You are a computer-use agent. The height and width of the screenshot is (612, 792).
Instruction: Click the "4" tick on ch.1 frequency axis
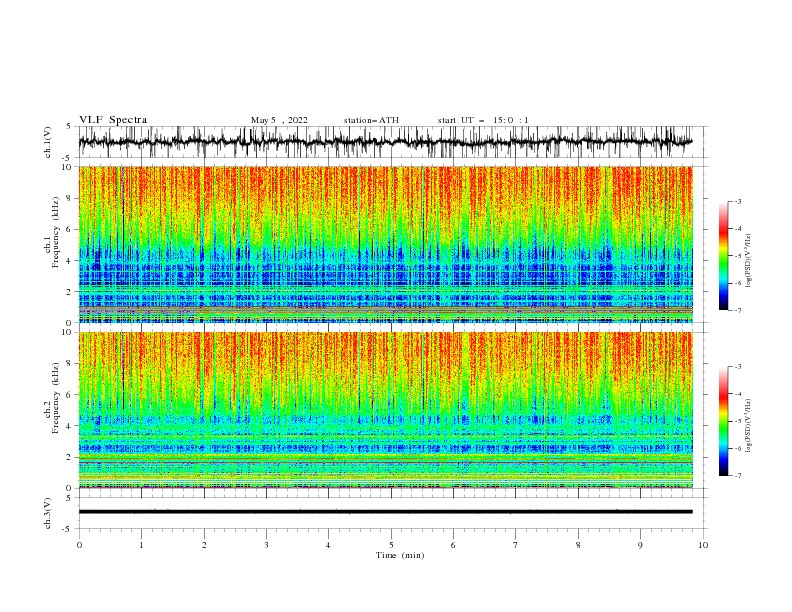point(69,261)
